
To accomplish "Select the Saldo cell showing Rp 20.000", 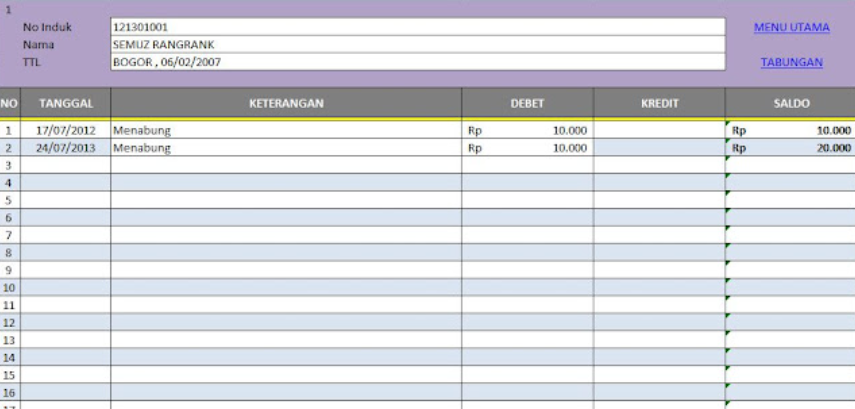I will coord(790,148).
